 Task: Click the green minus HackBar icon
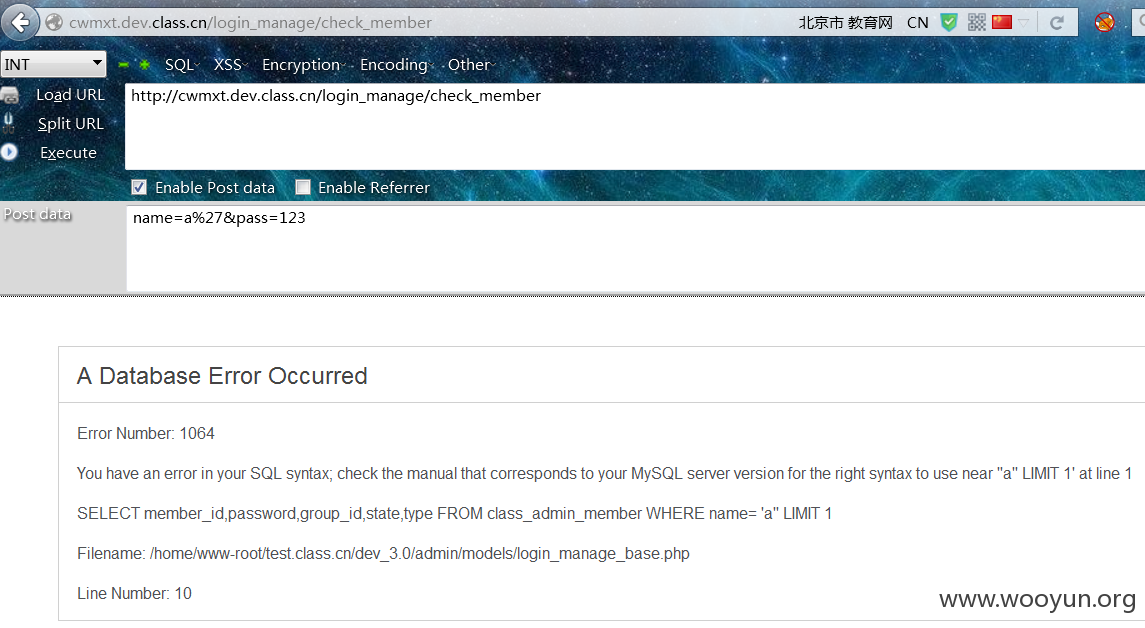click(x=123, y=65)
